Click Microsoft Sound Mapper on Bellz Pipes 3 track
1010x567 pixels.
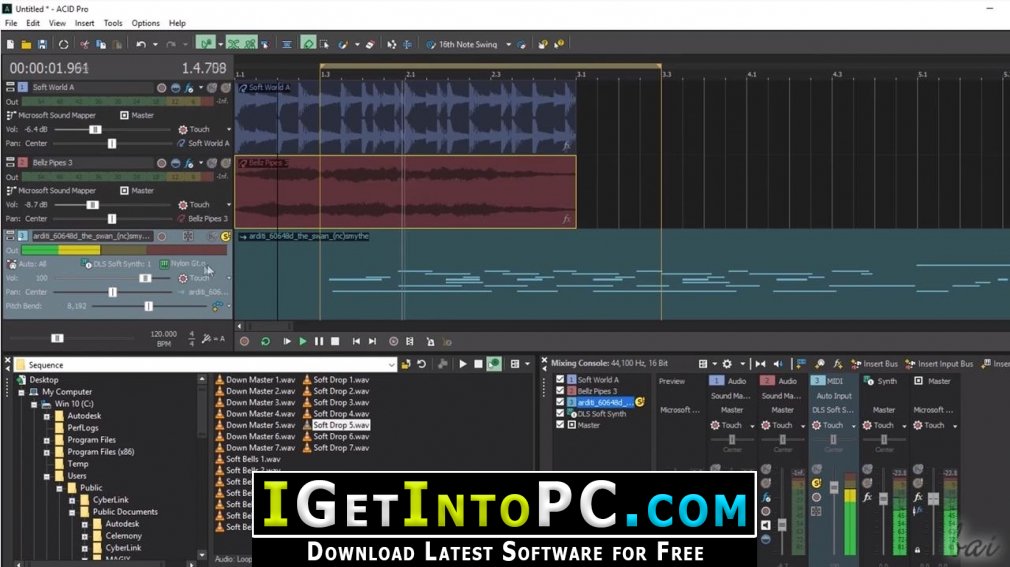pos(51,191)
